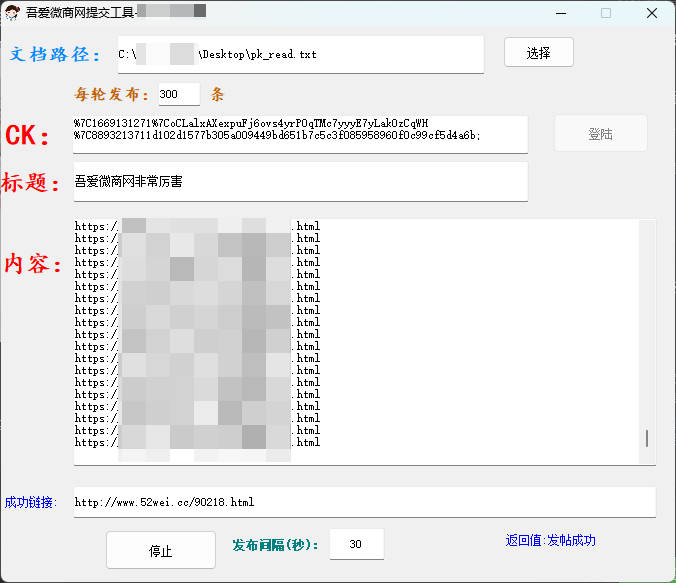Focus the 发布间隔 seconds field showing 30
Screen dimensions: 676x583
coord(356,545)
